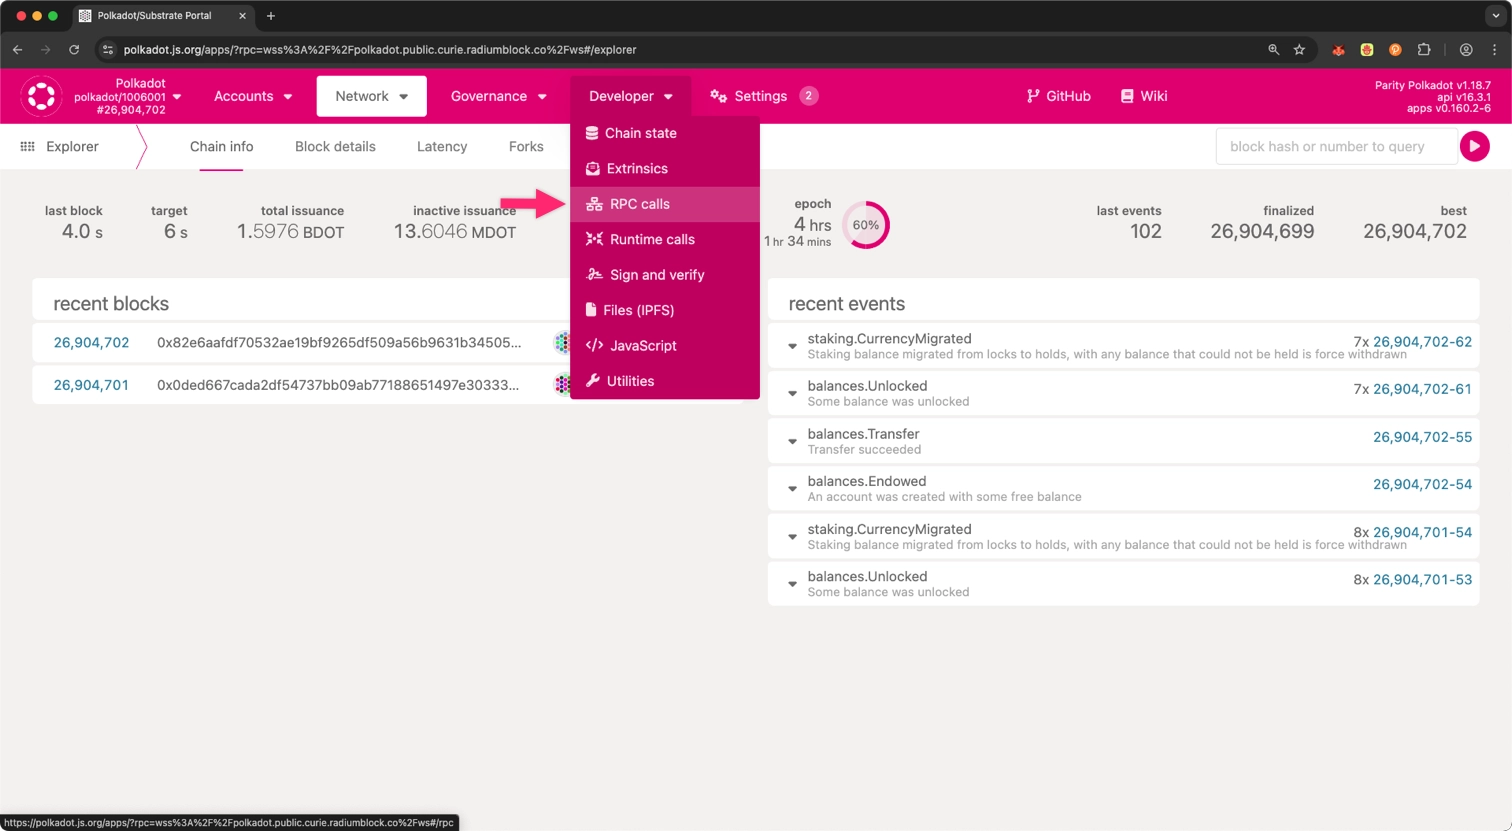The width and height of the screenshot is (1512, 831).
Task: Switch to Forks tab
Action: pos(526,146)
